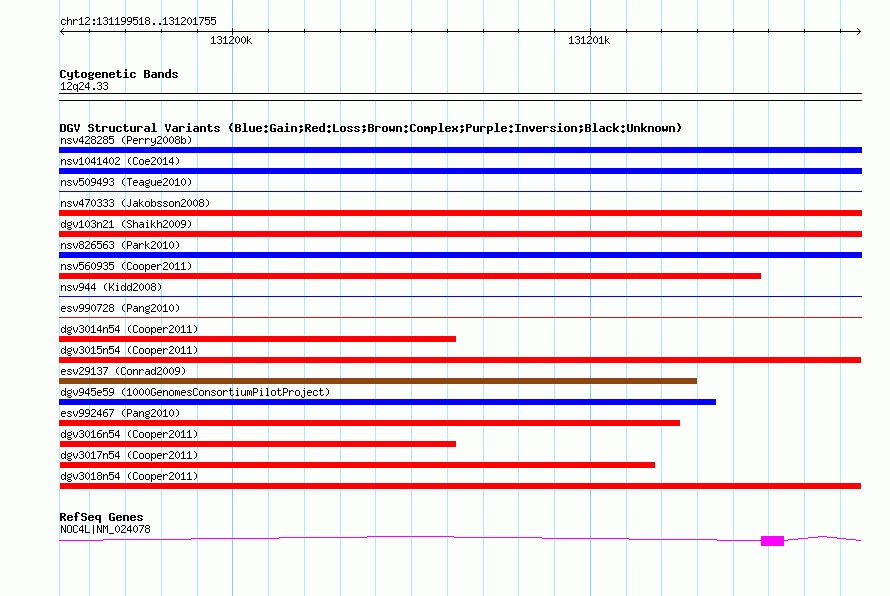Select the red loss bar under nsv470333
The height and width of the screenshot is (596, 890).
(460, 213)
